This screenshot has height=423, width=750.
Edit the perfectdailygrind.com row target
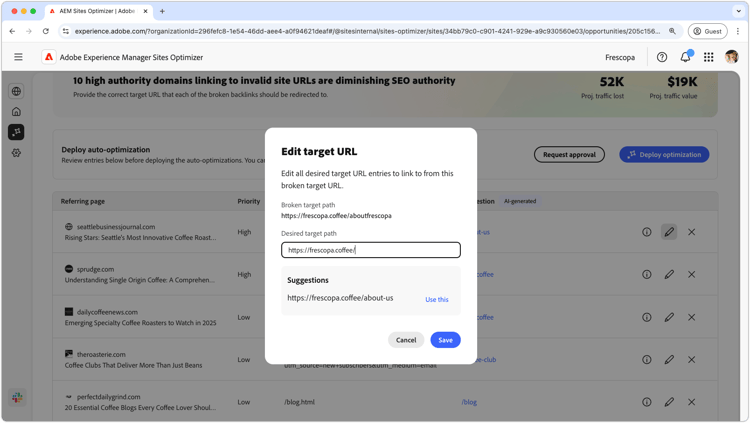[669, 402]
